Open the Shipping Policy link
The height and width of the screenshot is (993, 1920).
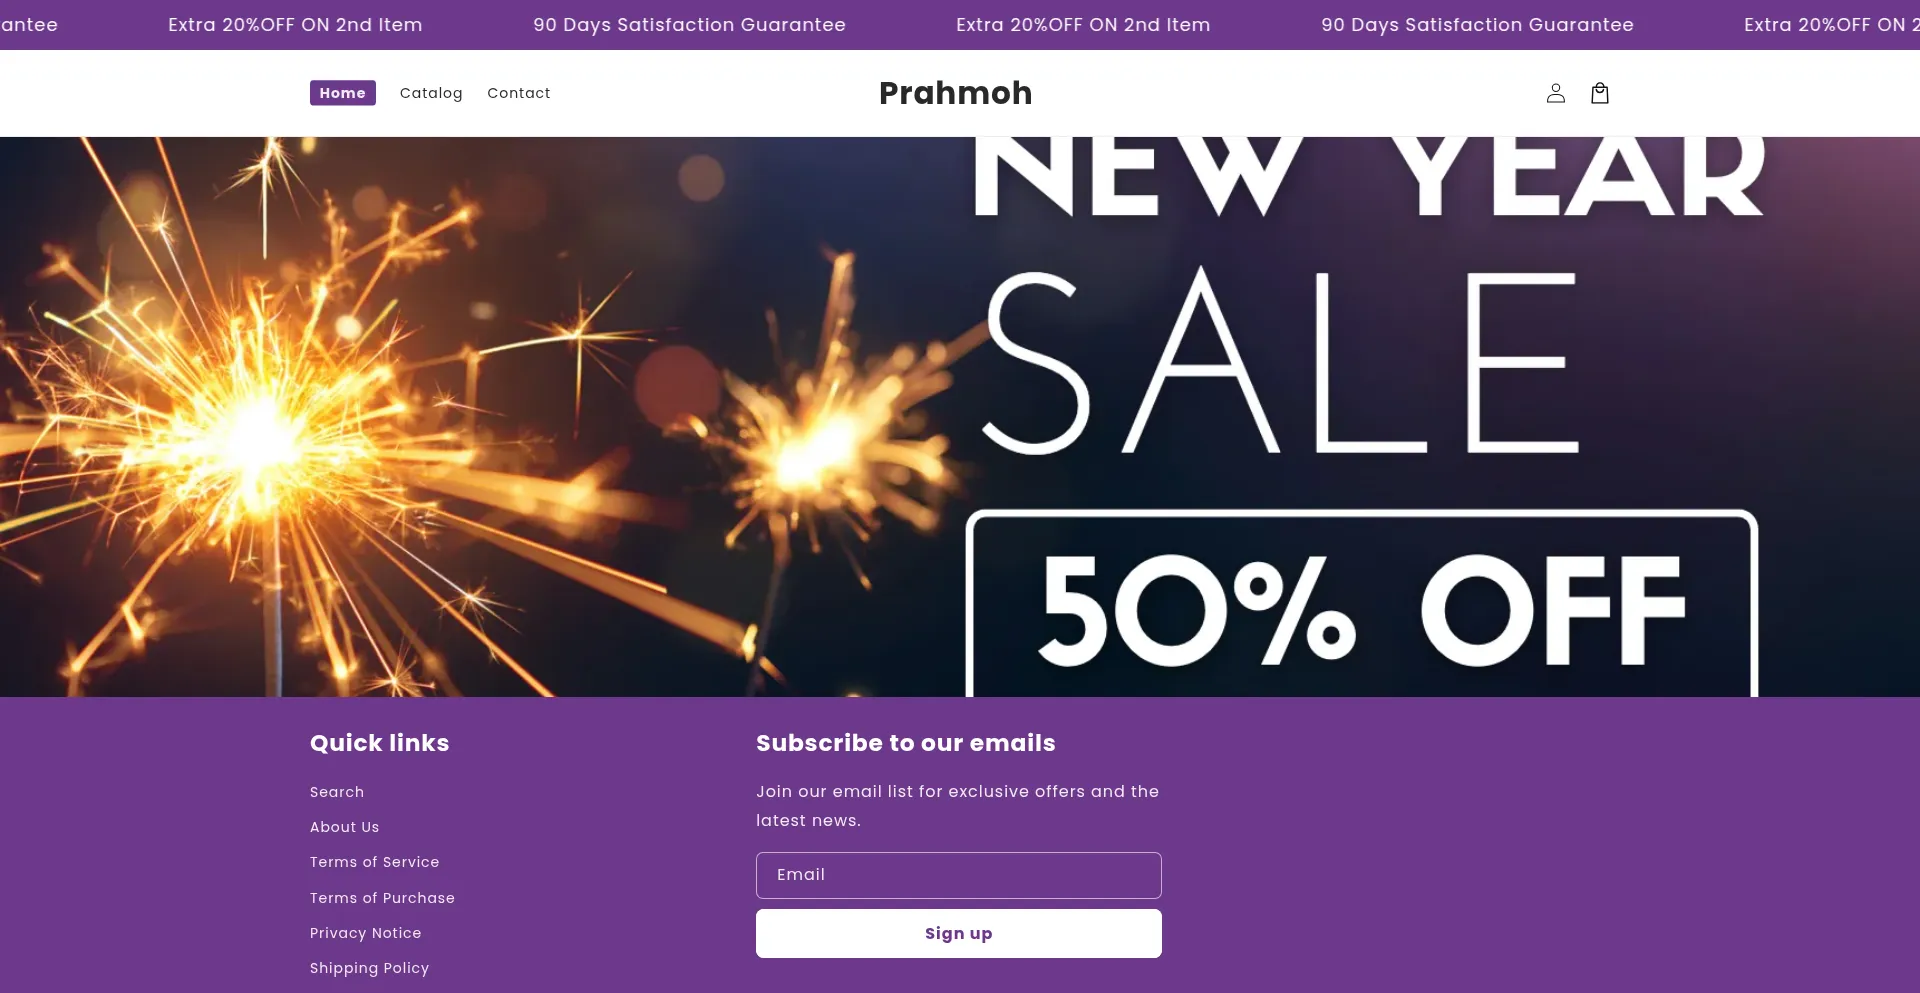369,968
